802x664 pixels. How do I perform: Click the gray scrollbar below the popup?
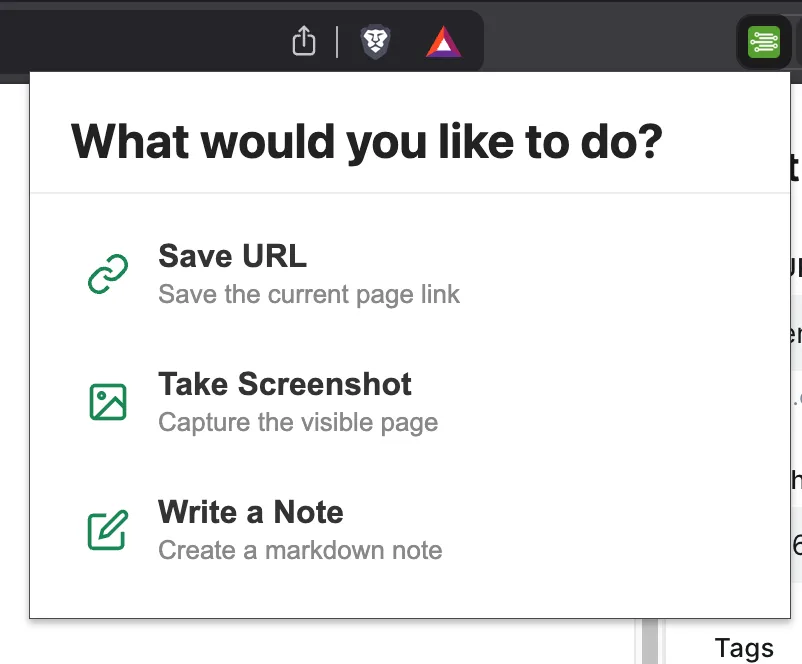(x=650, y=641)
